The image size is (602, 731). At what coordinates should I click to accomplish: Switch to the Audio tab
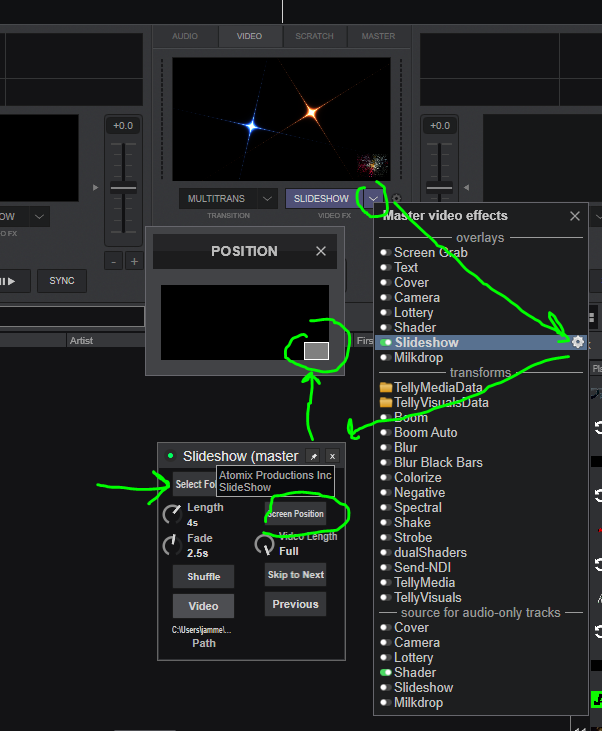tap(184, 36)
